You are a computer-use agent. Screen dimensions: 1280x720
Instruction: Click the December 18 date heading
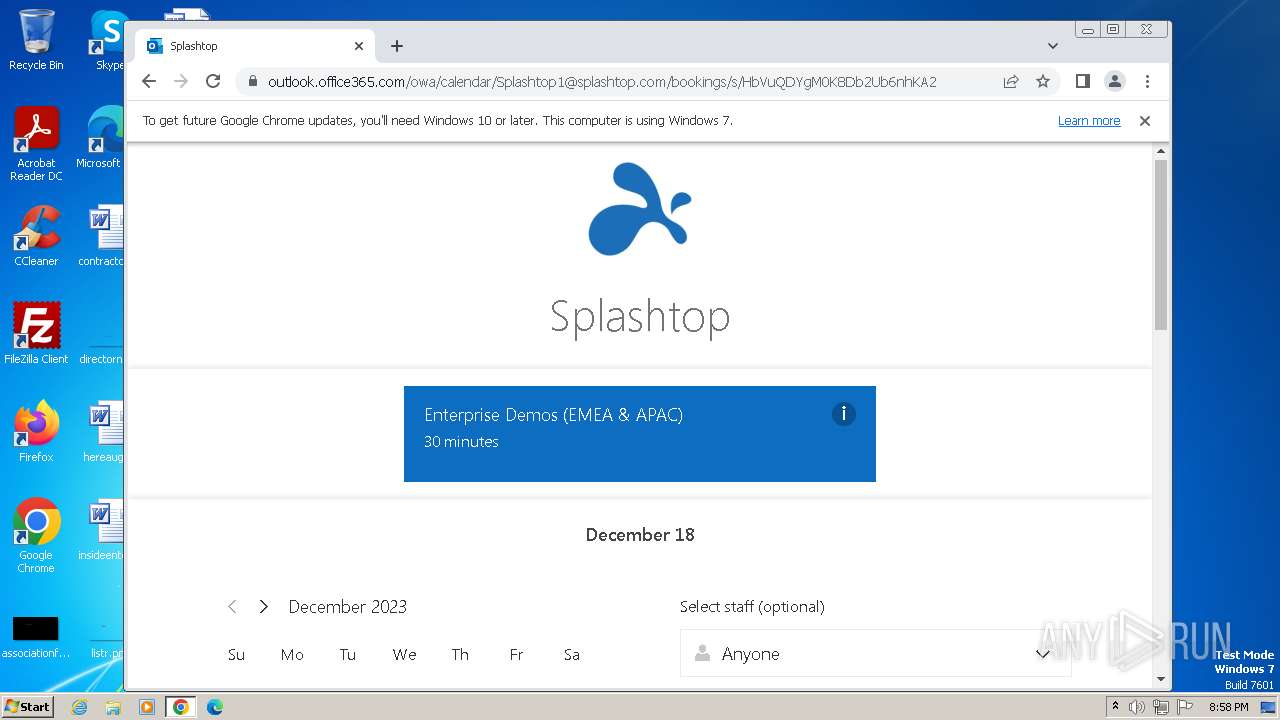point(640,534)
